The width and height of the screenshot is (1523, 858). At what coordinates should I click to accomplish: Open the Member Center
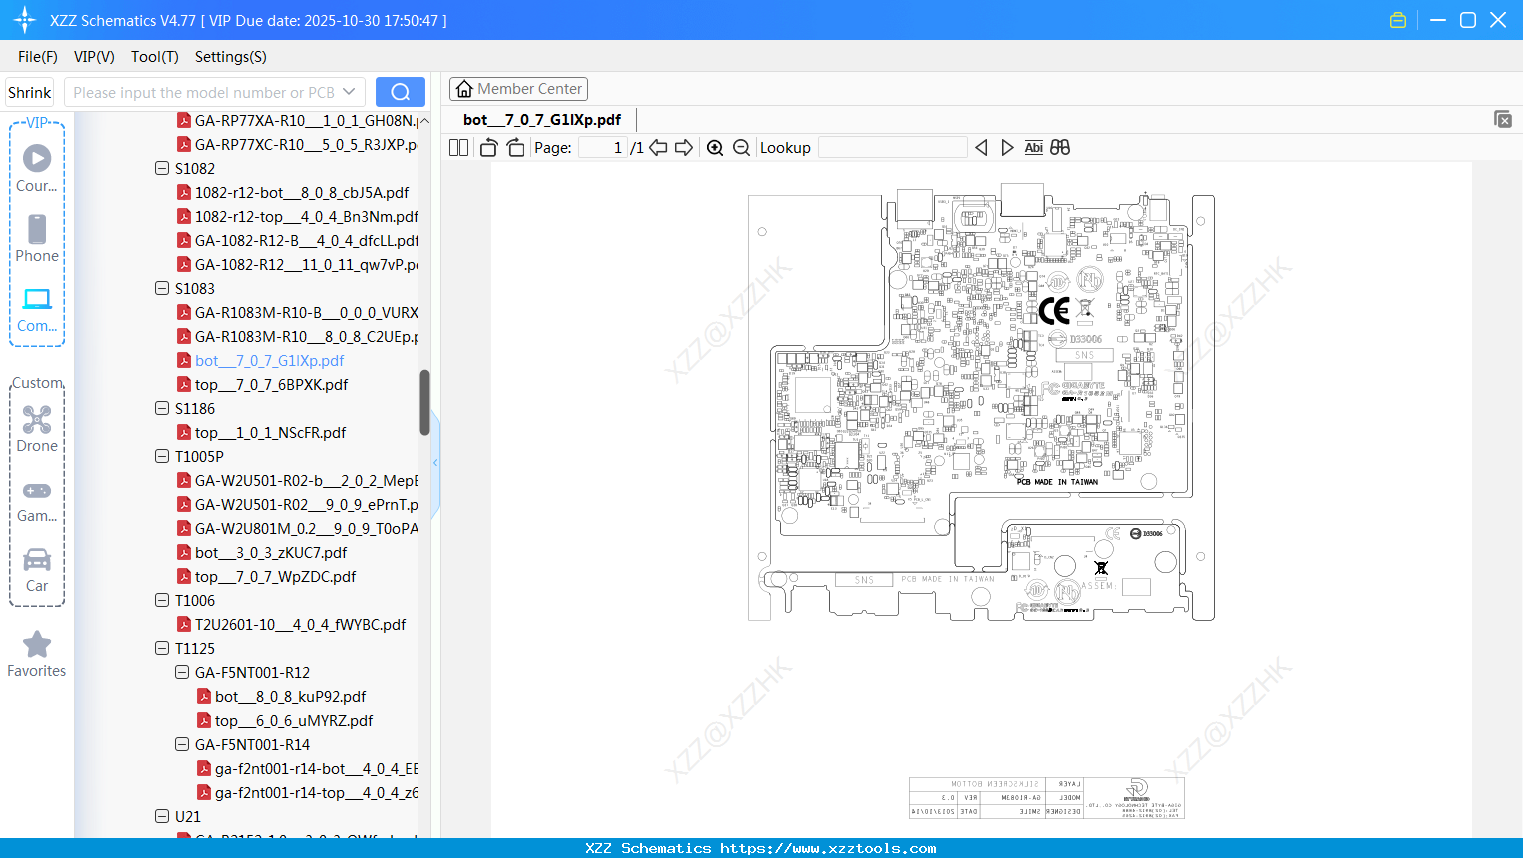[x=518, y=89]
